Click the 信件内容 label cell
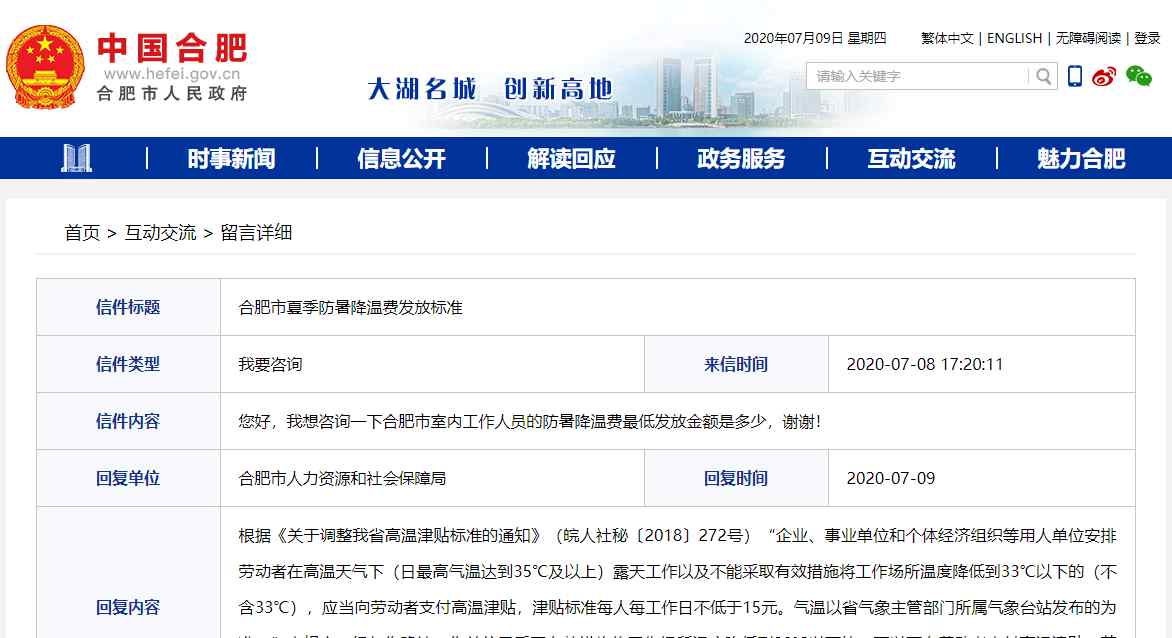The image size is (1172, 638). point(129,421)
